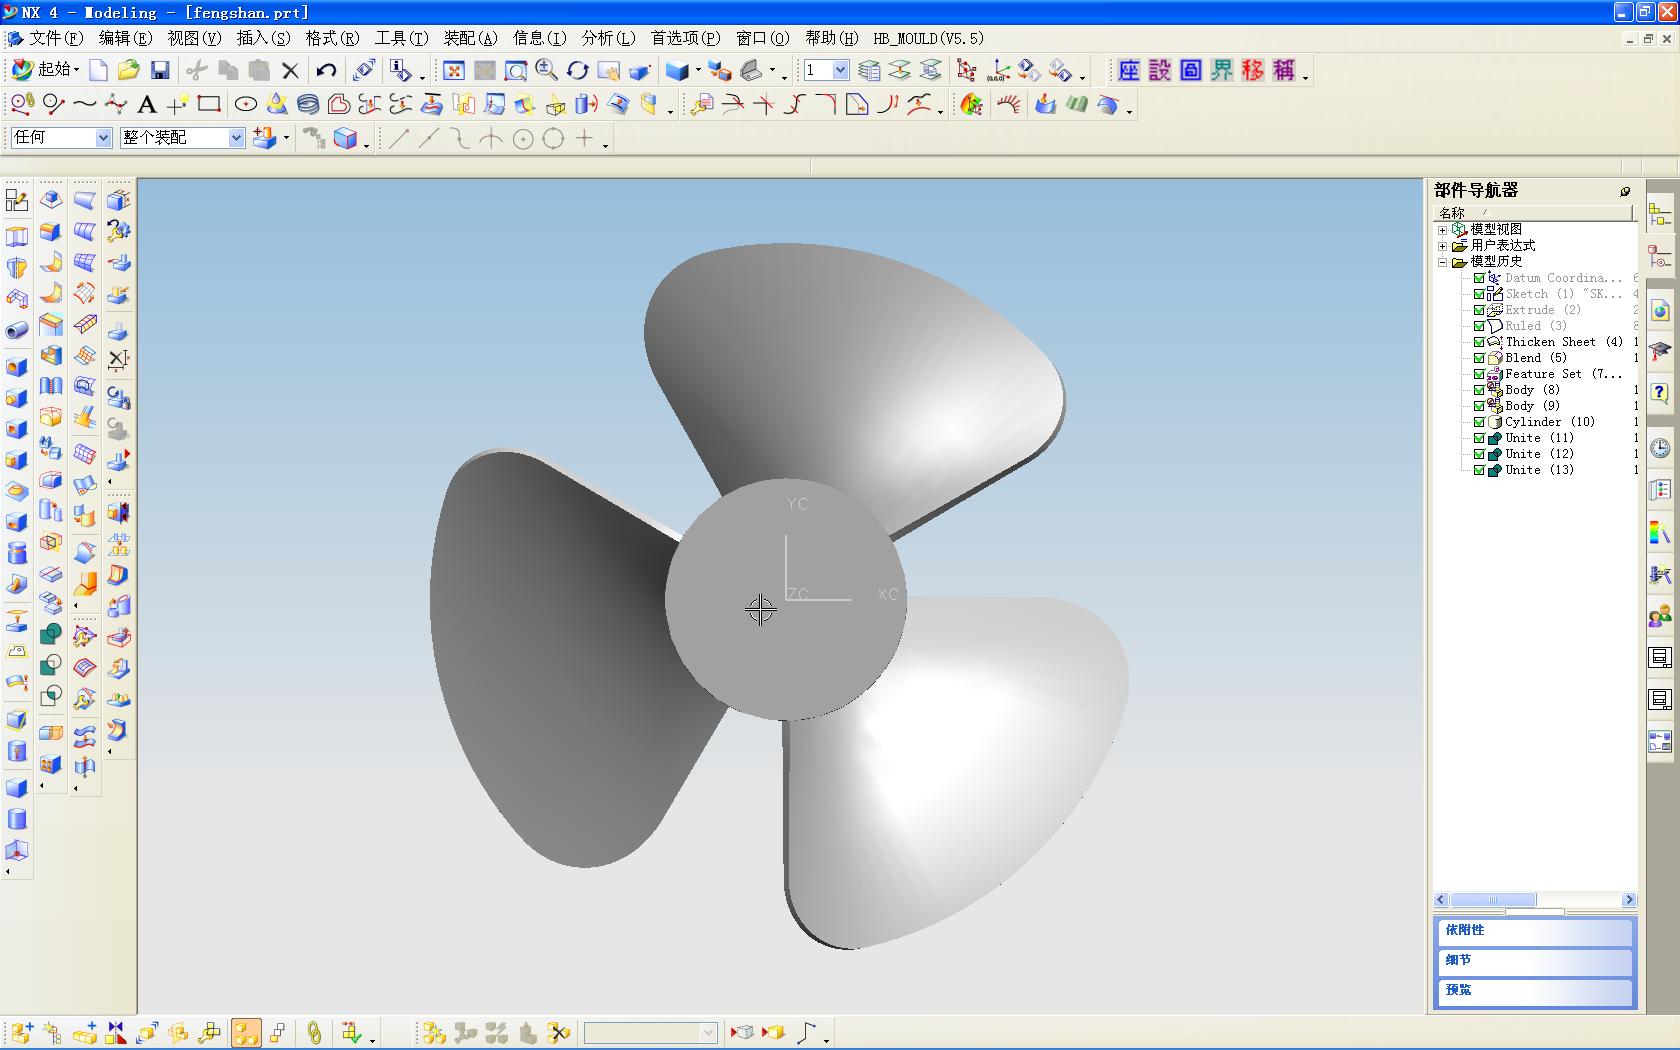Select the Rotate view tool
1680x1050 pixels.
pos(578,70)
